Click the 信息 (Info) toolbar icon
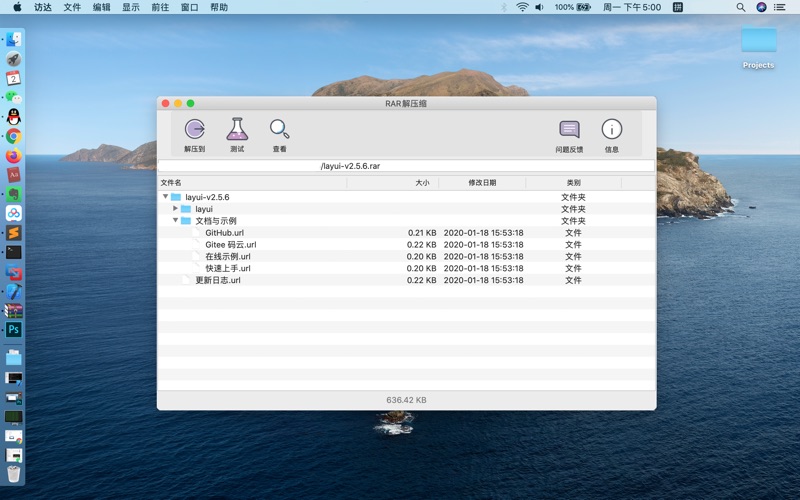 (611, 129)
